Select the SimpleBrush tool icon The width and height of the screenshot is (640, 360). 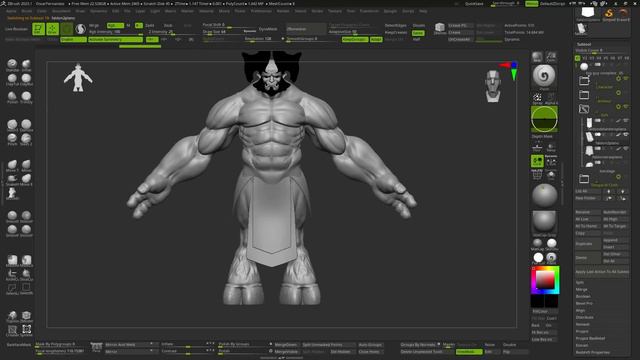pyautogui.click(x=609, y=14)
